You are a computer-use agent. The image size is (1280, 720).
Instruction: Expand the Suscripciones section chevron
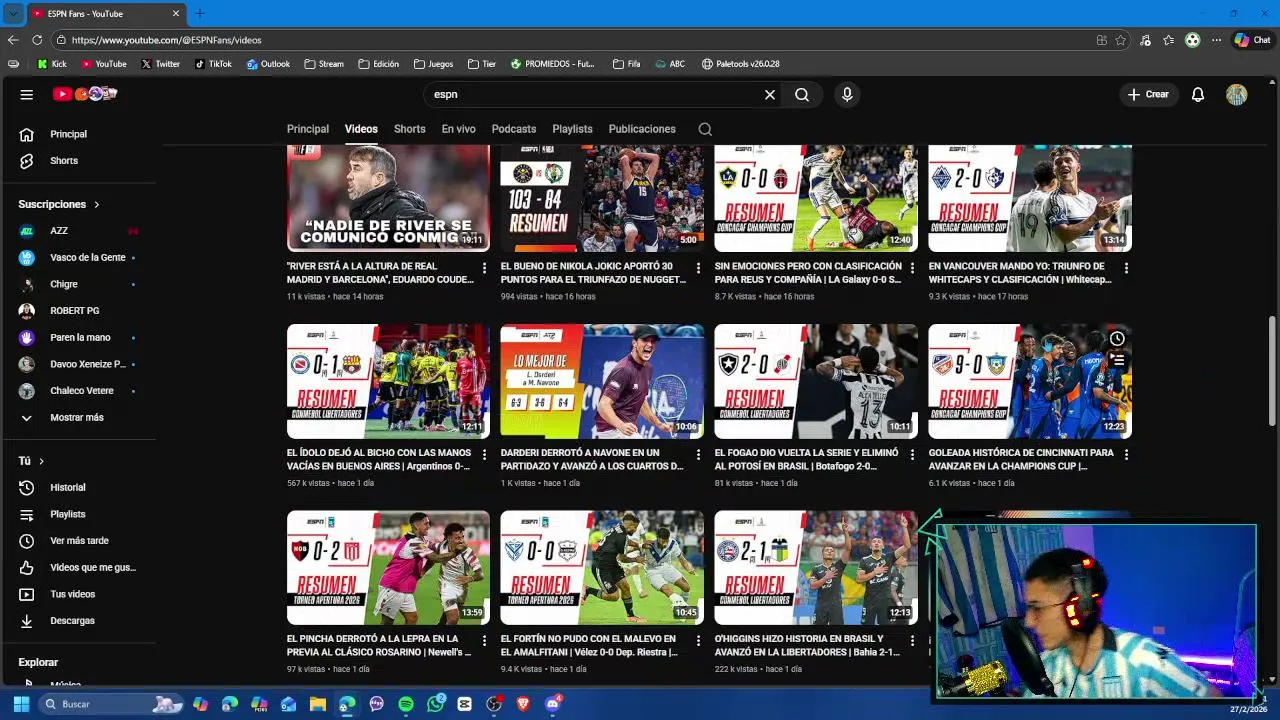tap(97, 204)
